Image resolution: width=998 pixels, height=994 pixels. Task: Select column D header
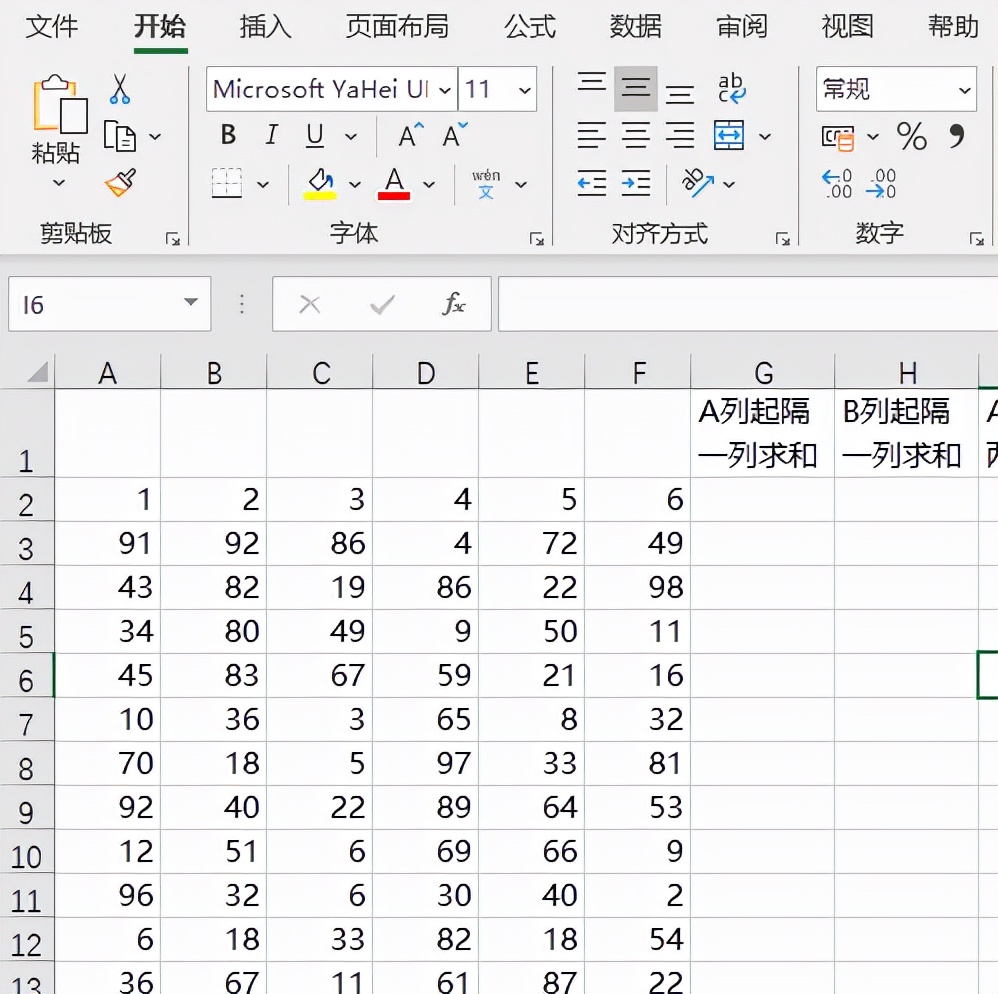pyautogui.click(x=426, y=372)
